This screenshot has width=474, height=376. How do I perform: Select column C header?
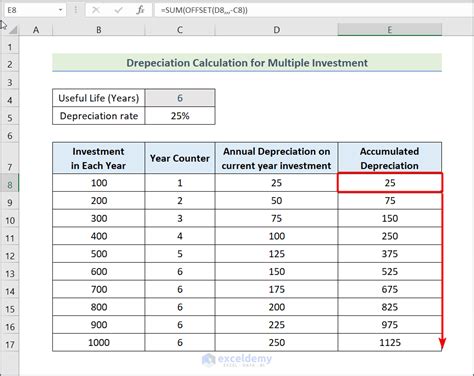tap(180, 30)
